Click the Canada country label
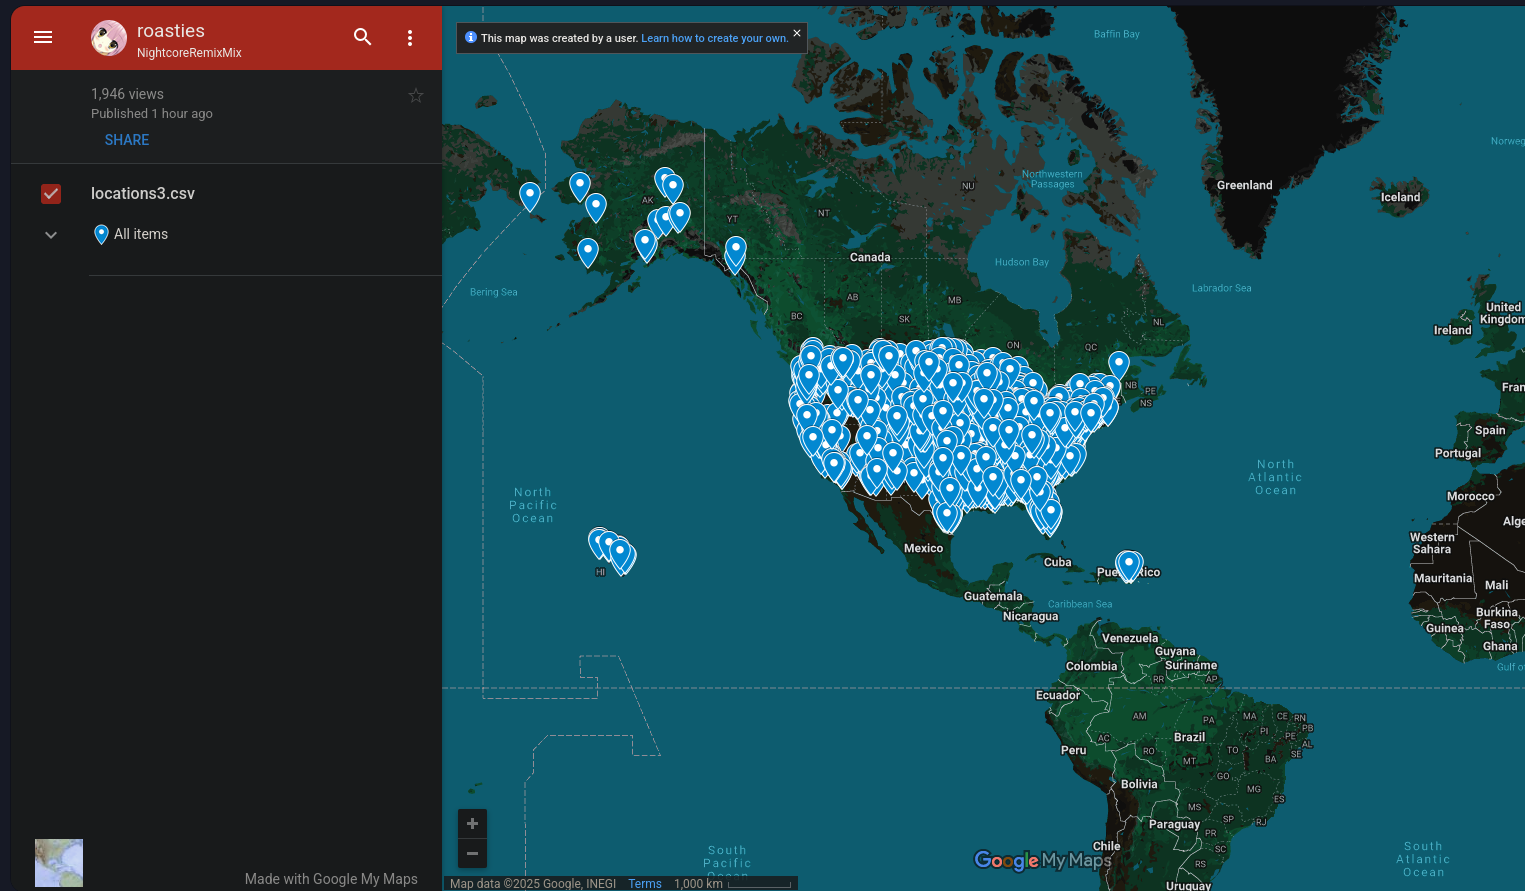This screenshot has height=891, width=1525. pyautogui.click(x=870, y=257)
